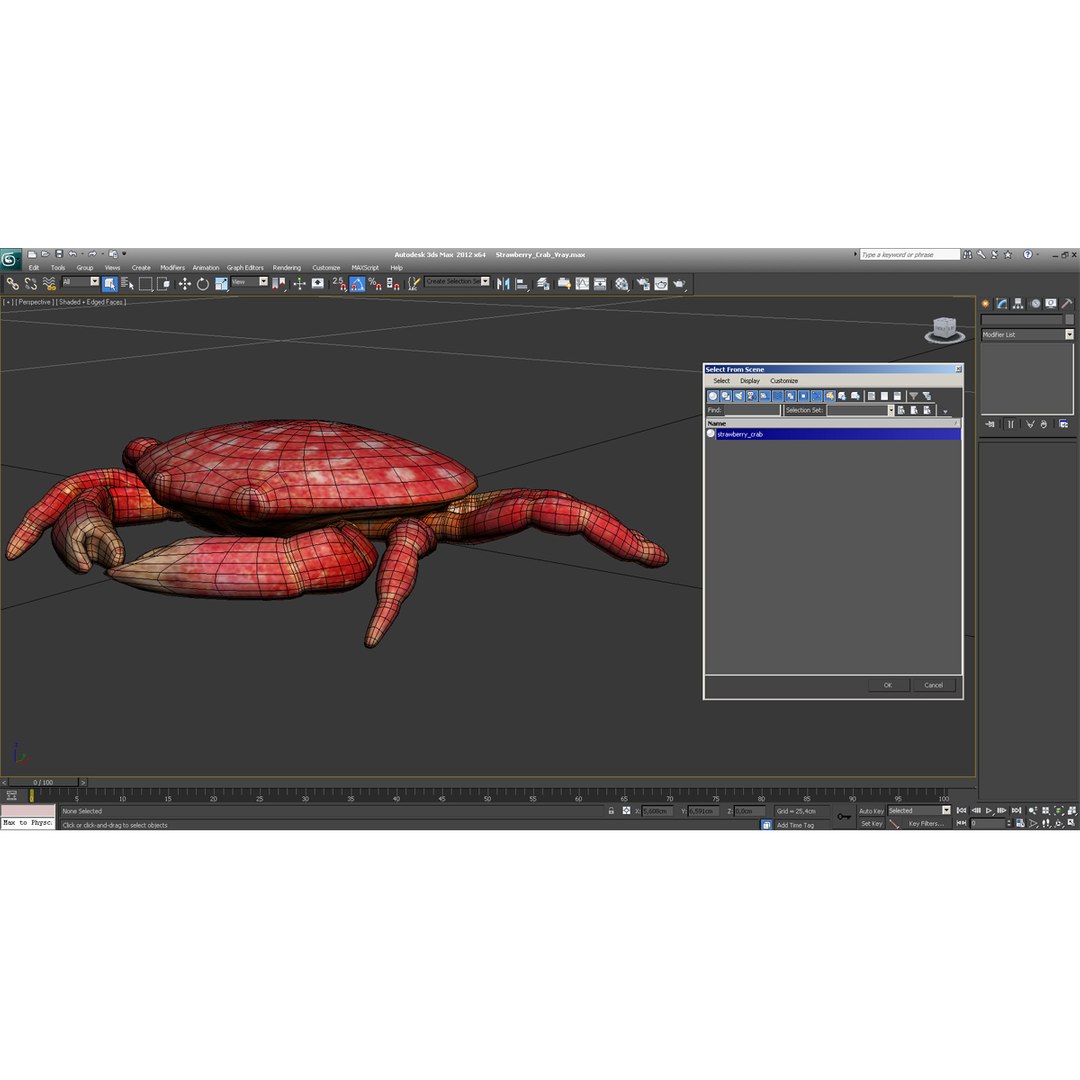1080x1080 pixels.
Task: Click Cancel in Select From Scene
Action: [933, 685]
